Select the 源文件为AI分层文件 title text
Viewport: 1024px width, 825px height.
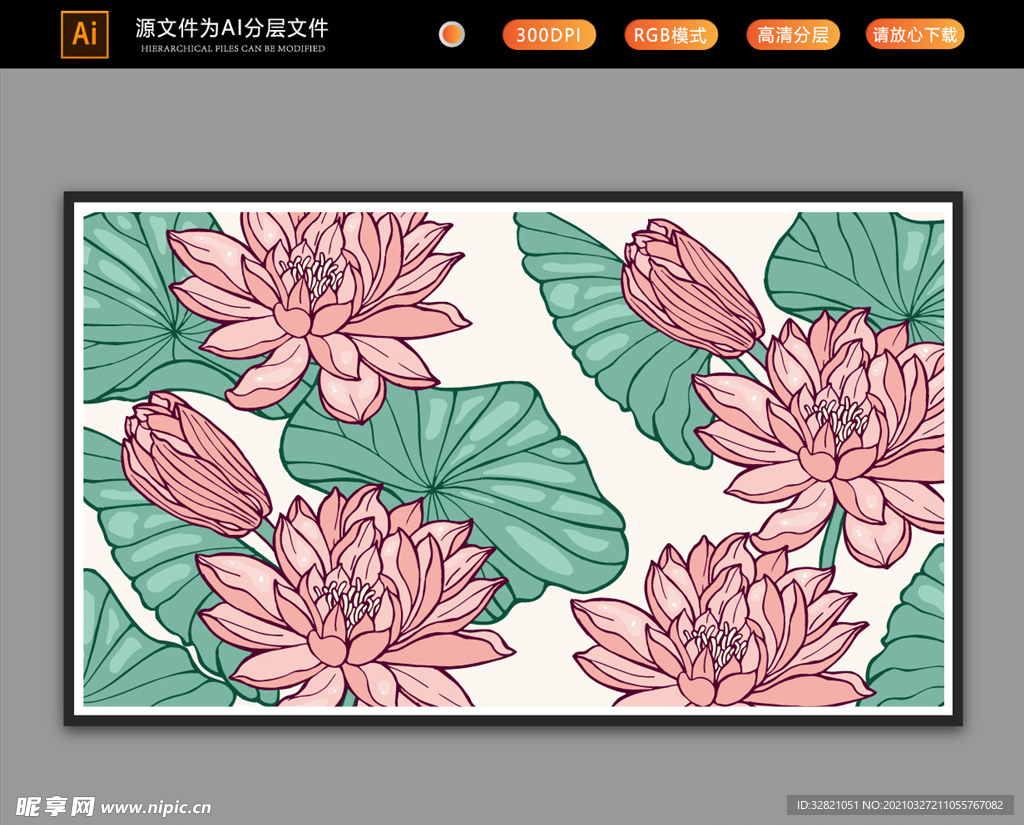point(228,27)
